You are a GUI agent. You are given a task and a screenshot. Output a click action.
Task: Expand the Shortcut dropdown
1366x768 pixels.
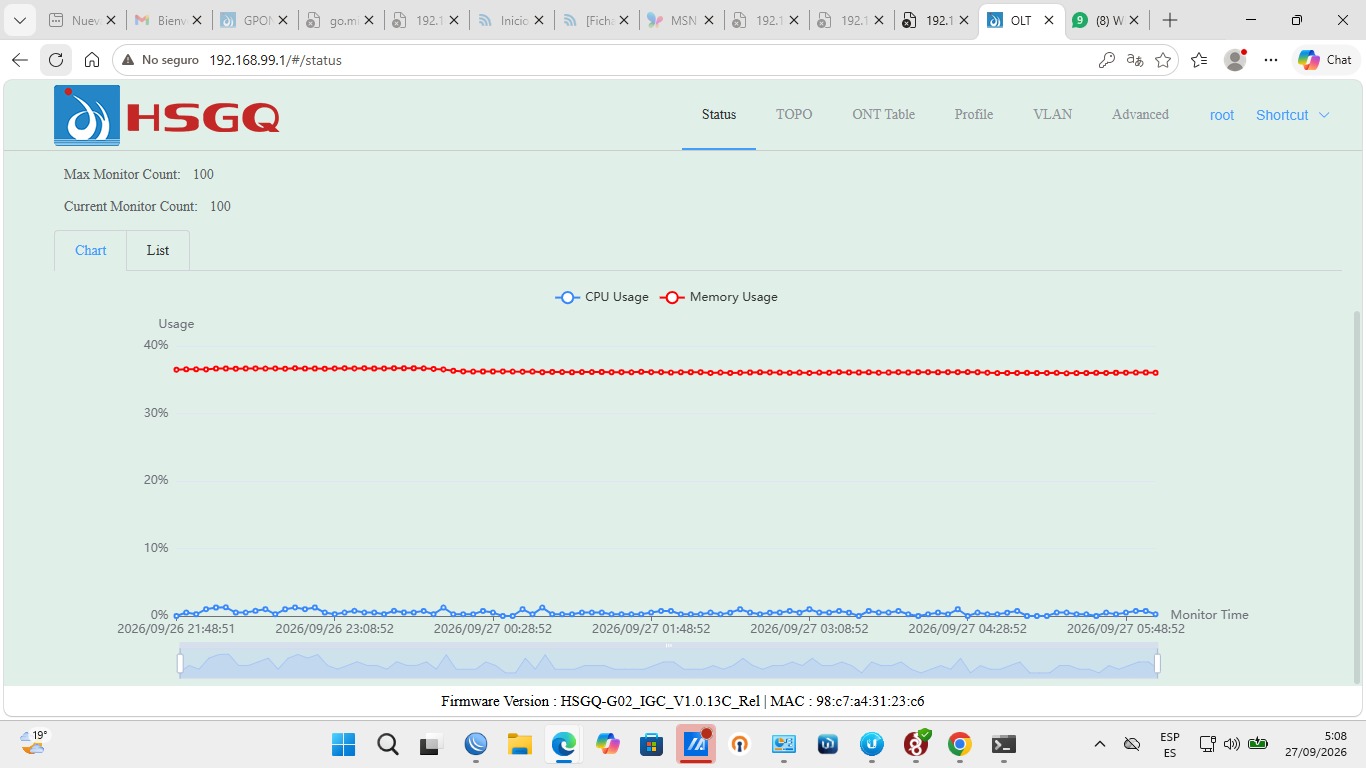click(1293, 115)
